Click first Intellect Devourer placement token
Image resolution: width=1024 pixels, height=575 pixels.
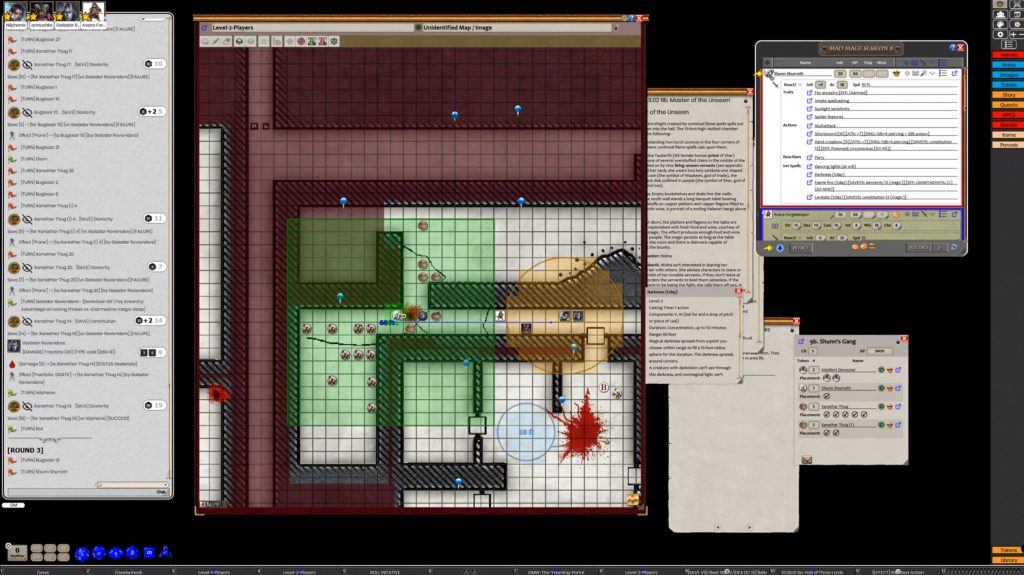click(827, 378)
